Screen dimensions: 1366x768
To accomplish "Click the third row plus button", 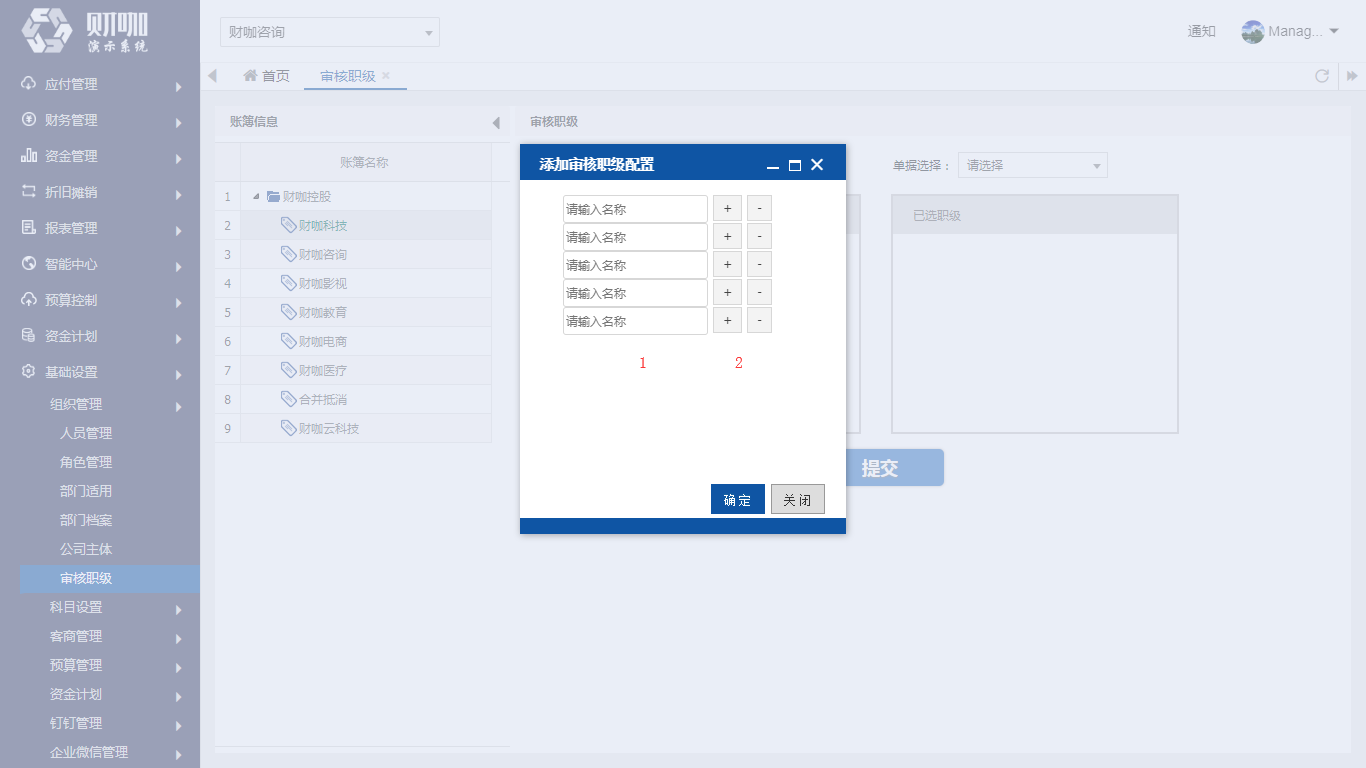I will pyautogui.click(x=727, y=265).
